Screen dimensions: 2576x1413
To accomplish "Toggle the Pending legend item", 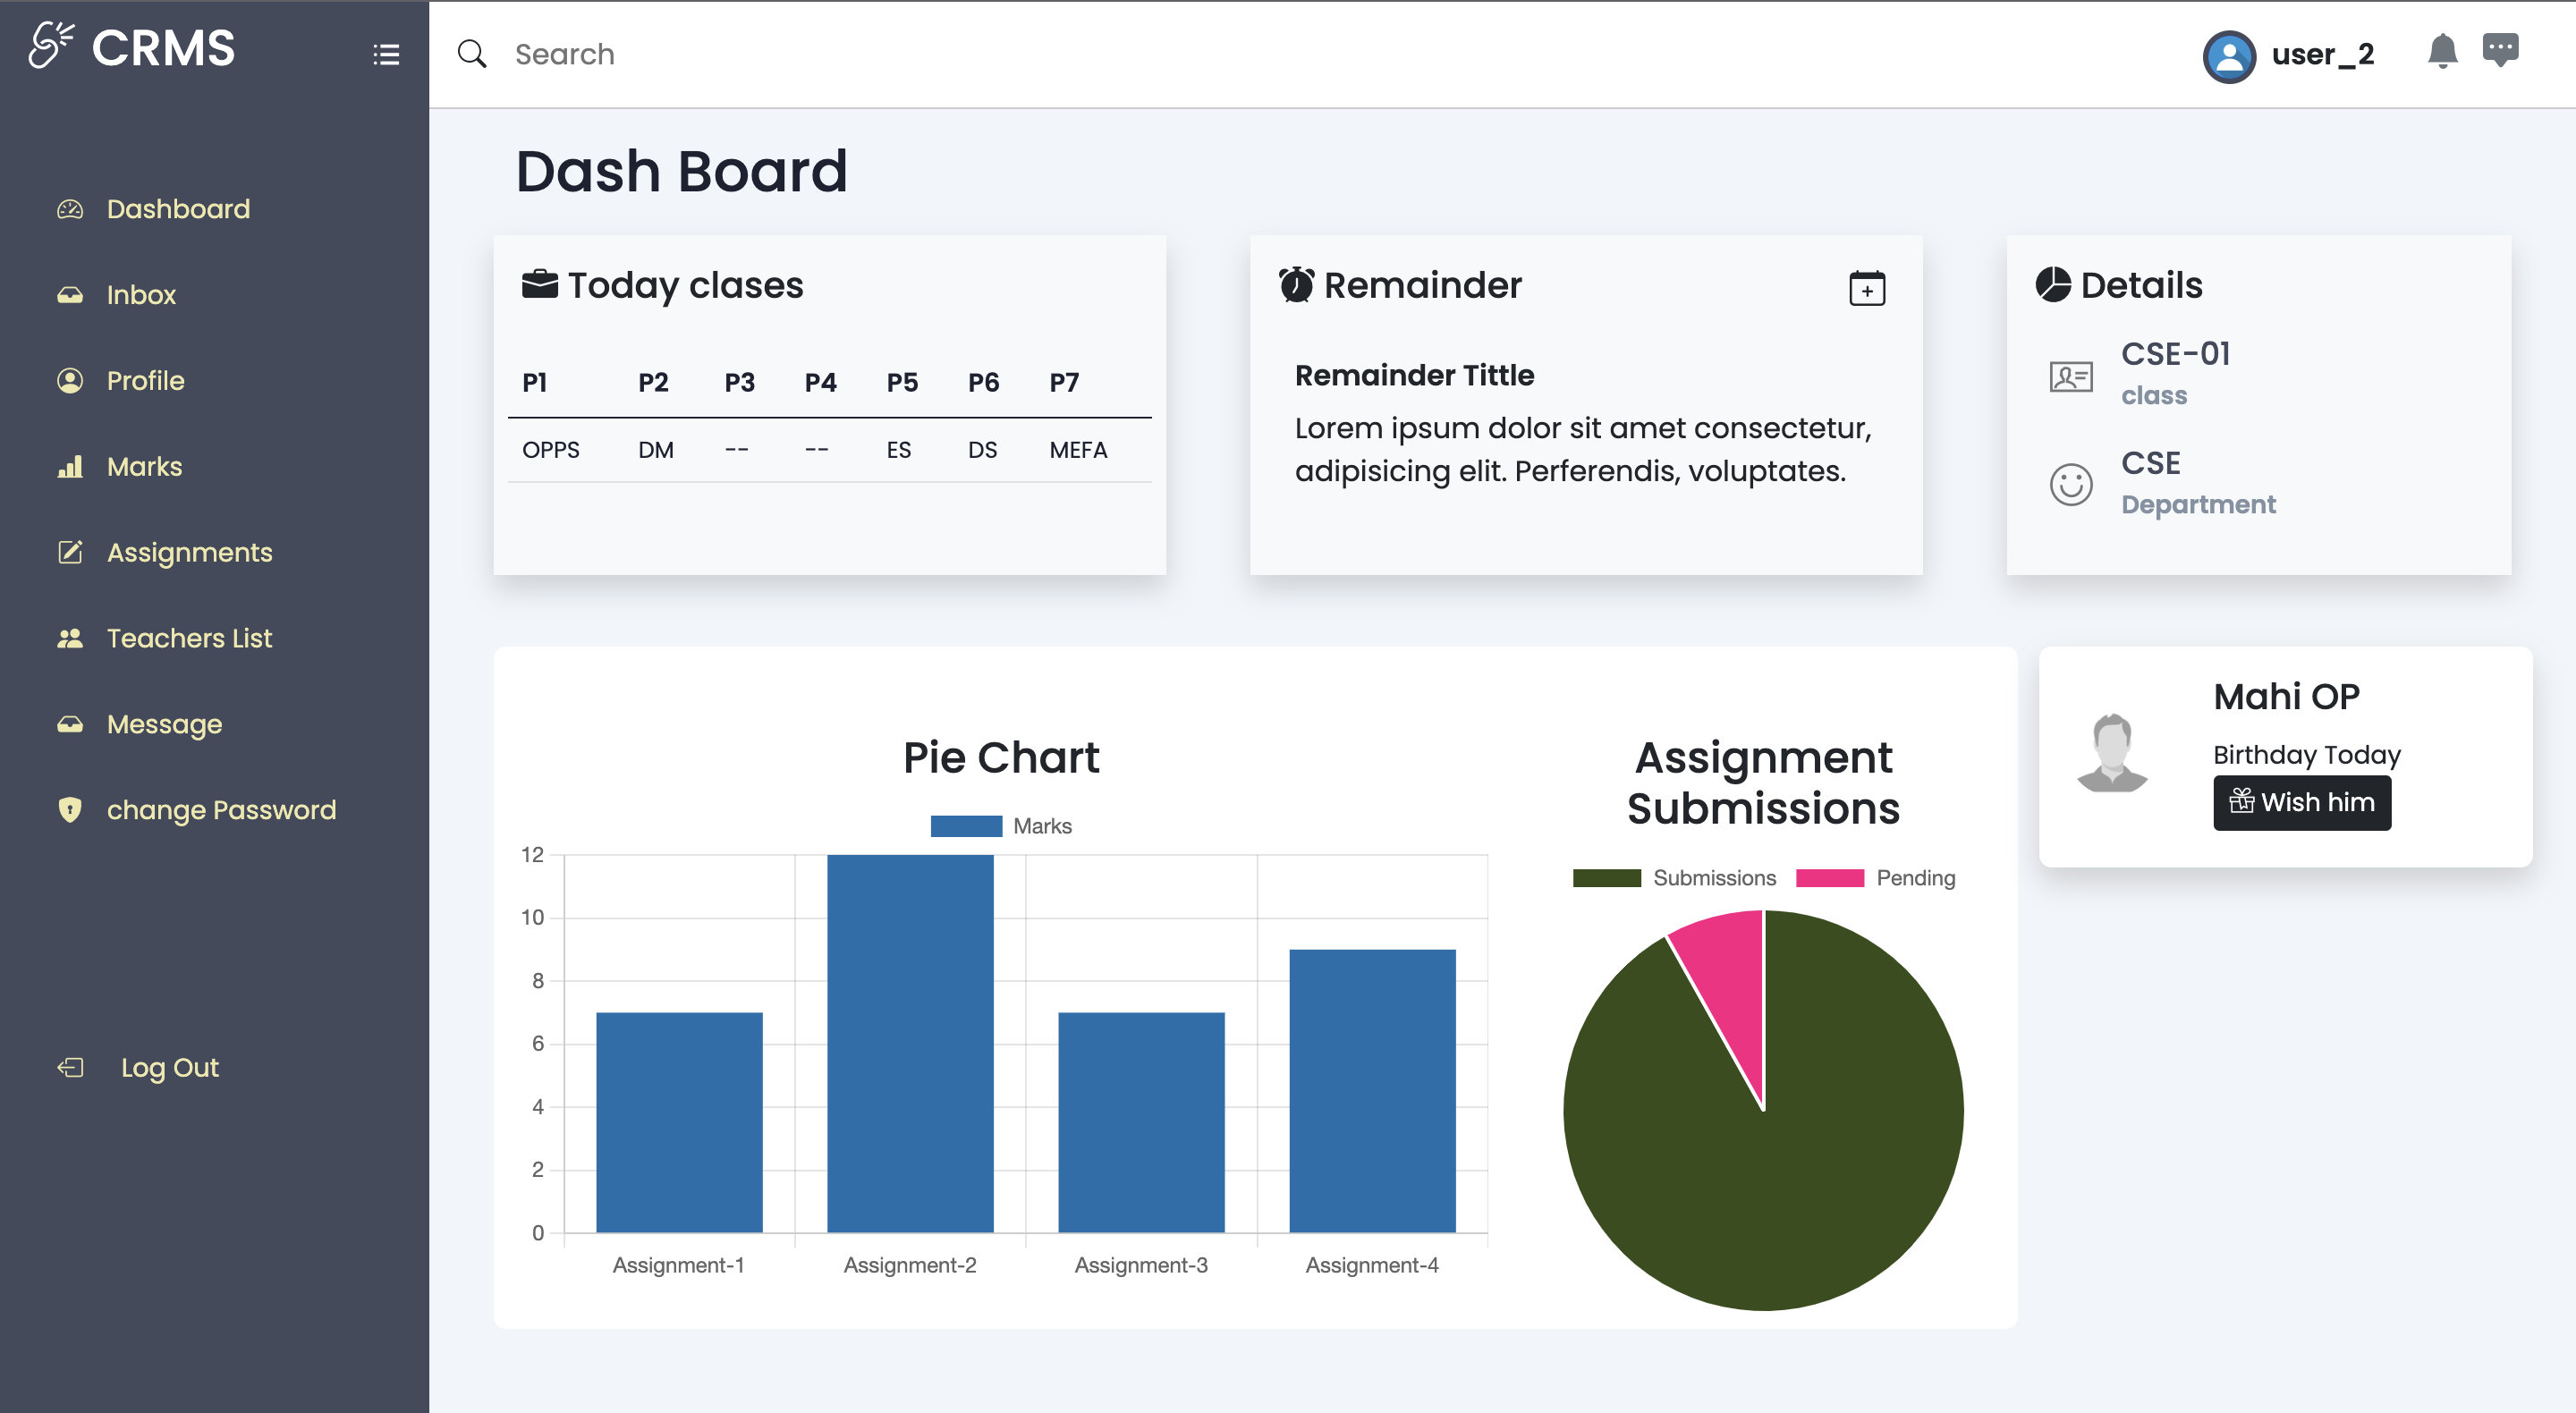I will coord(1875,878).
